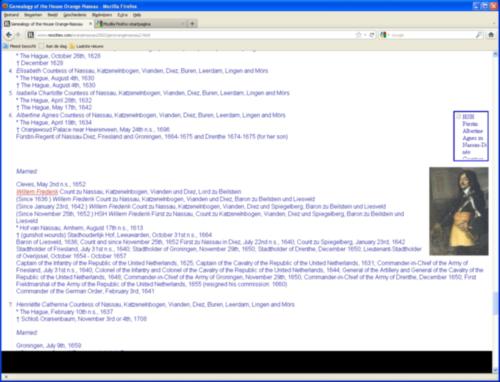Open the Bladwijzers menu
This screenshot has height=382, width=500.
[x=102, y=15]
